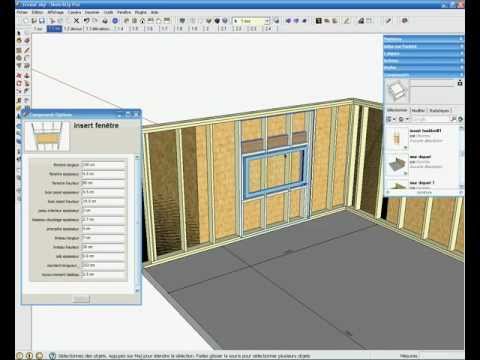The image size is (480, 360).
Task: Open components navigation home dropdown
Action: (403, 119)
